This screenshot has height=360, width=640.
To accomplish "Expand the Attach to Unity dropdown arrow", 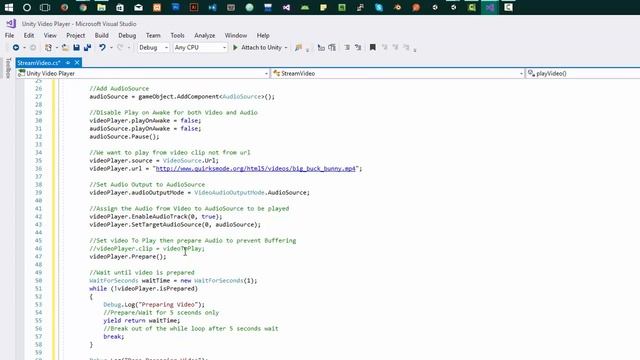I will [286, 48].
